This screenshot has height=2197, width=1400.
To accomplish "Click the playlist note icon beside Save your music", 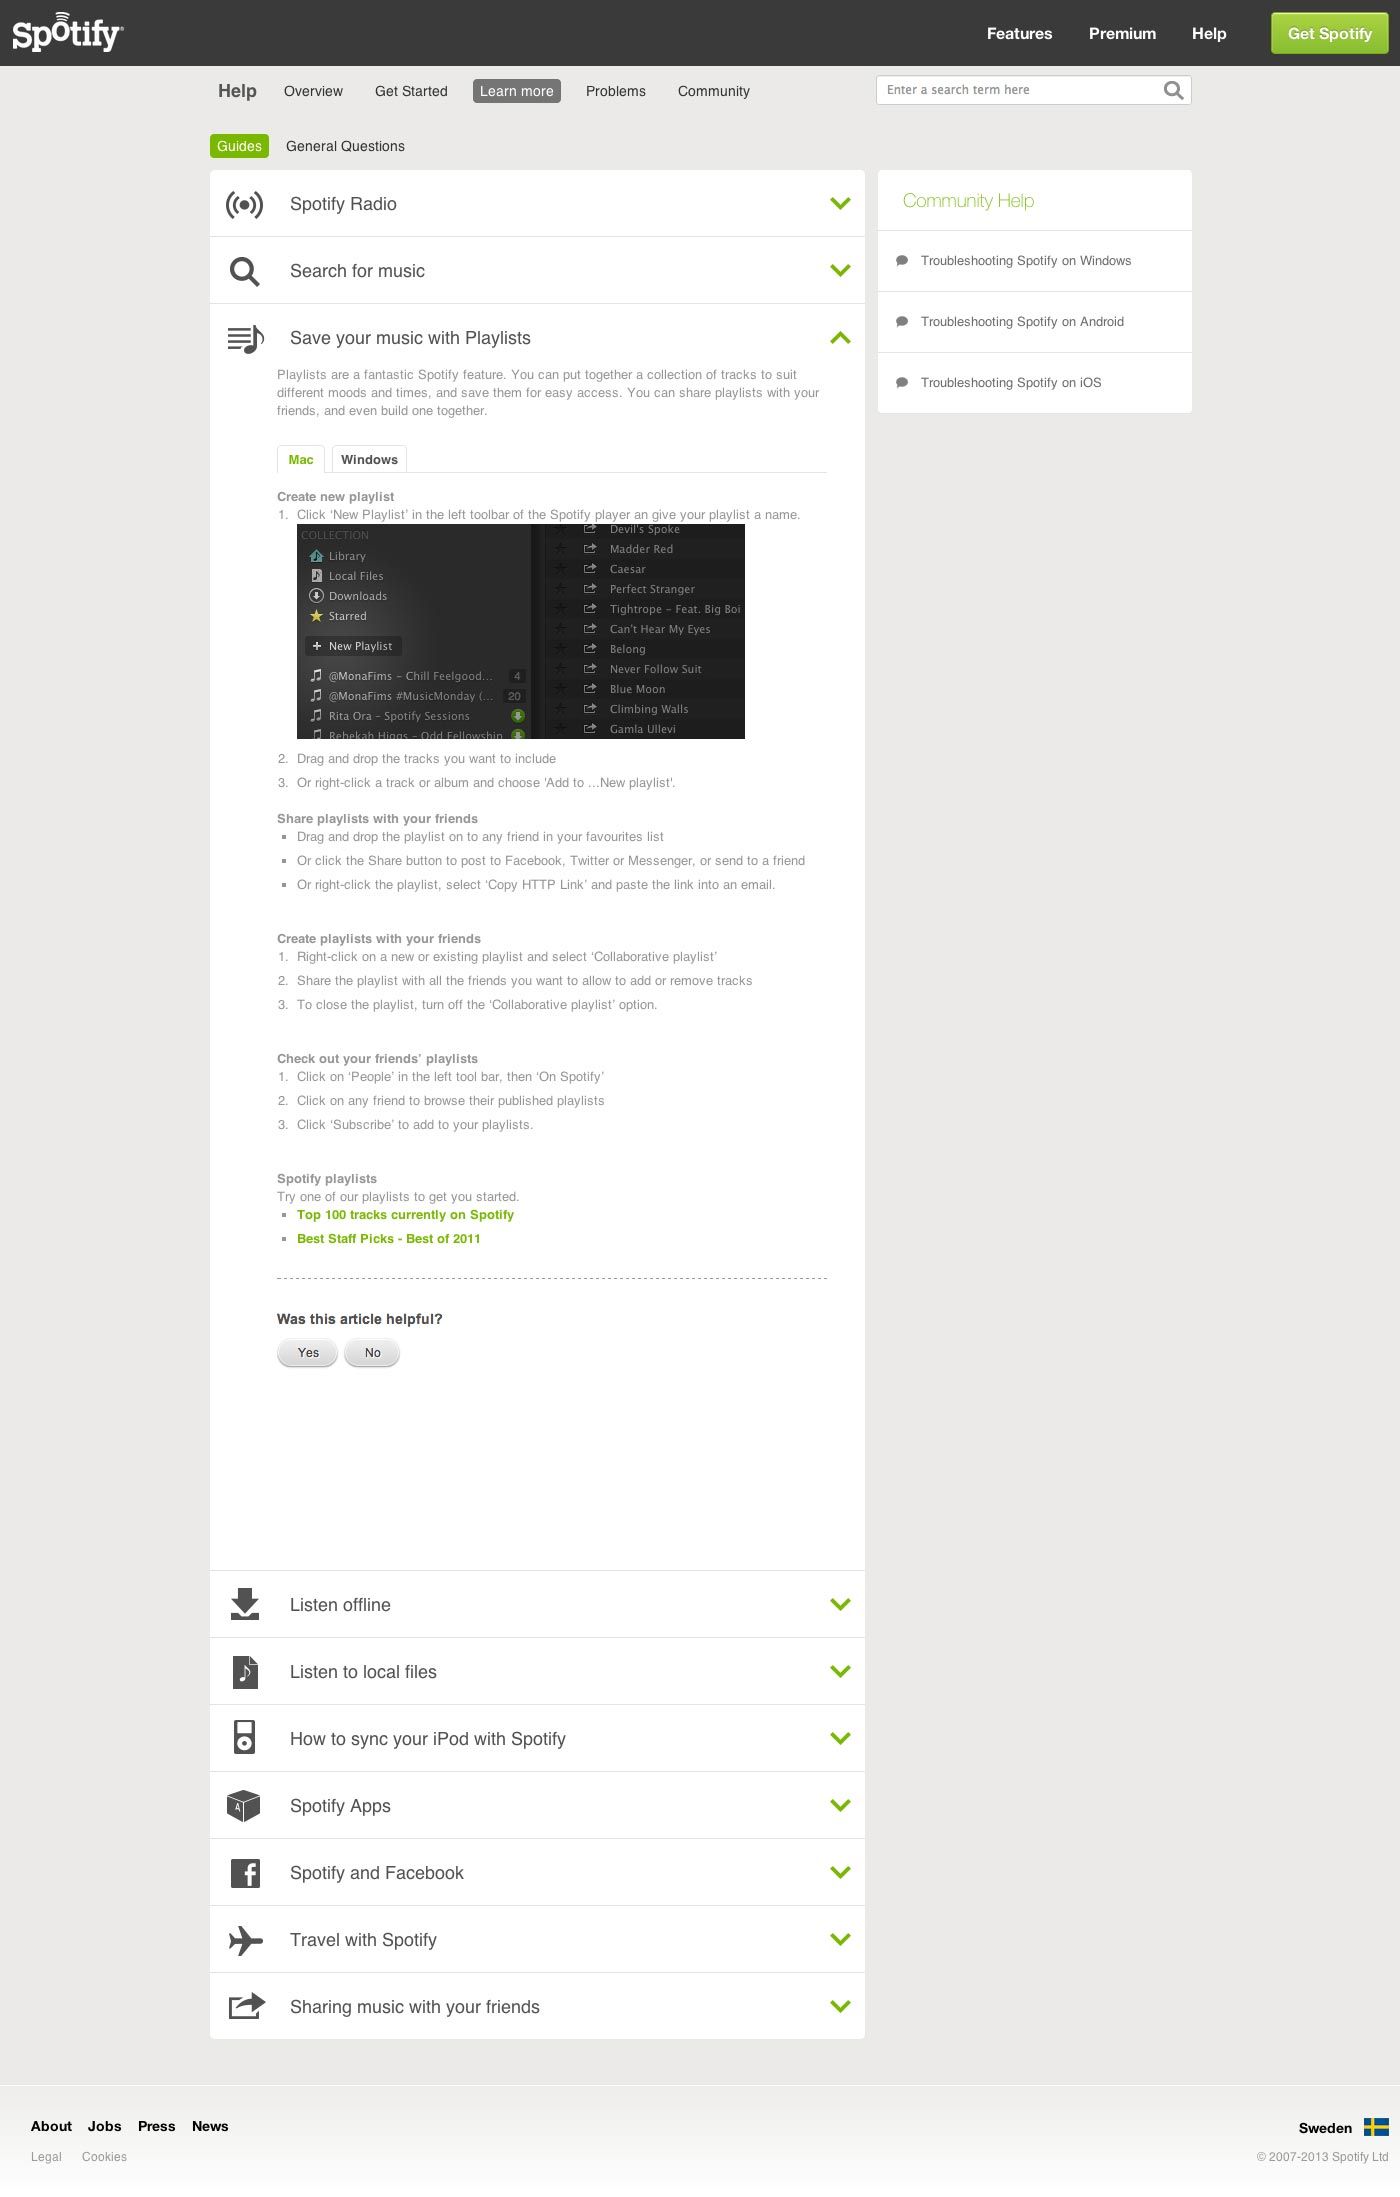I will point(245,339).
